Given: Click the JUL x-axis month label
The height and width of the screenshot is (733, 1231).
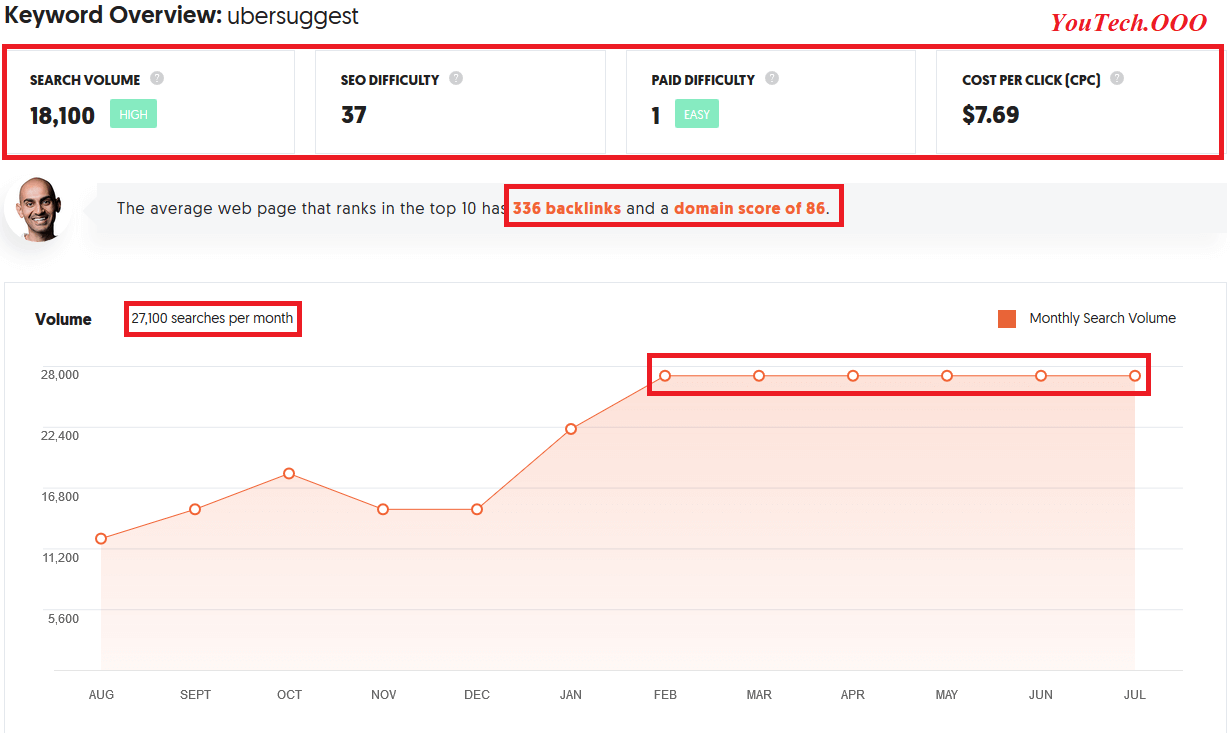Looking at the screenshot, I should pos(1135,695).
